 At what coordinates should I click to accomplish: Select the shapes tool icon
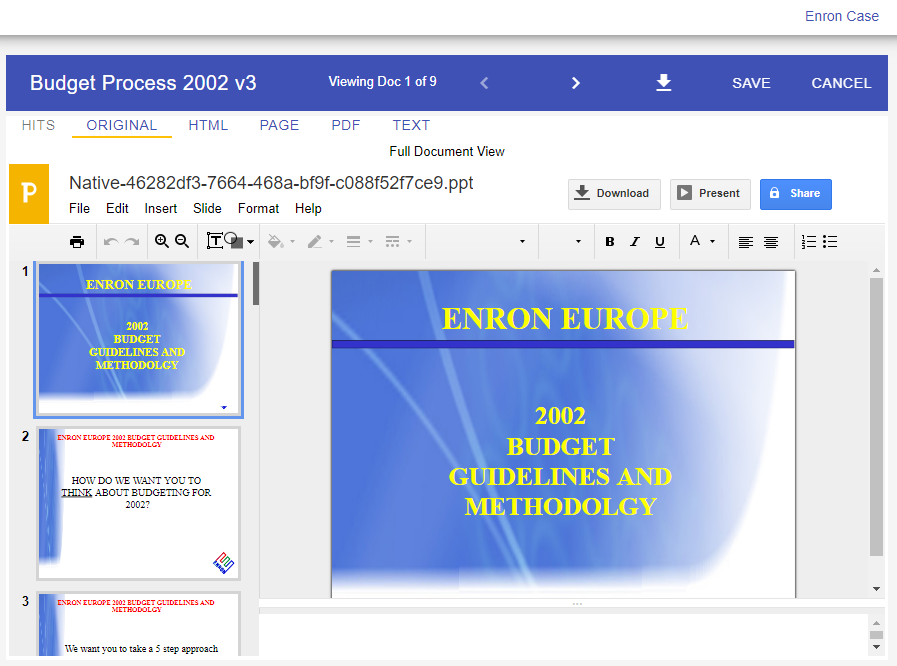click(x=234, y=240)
